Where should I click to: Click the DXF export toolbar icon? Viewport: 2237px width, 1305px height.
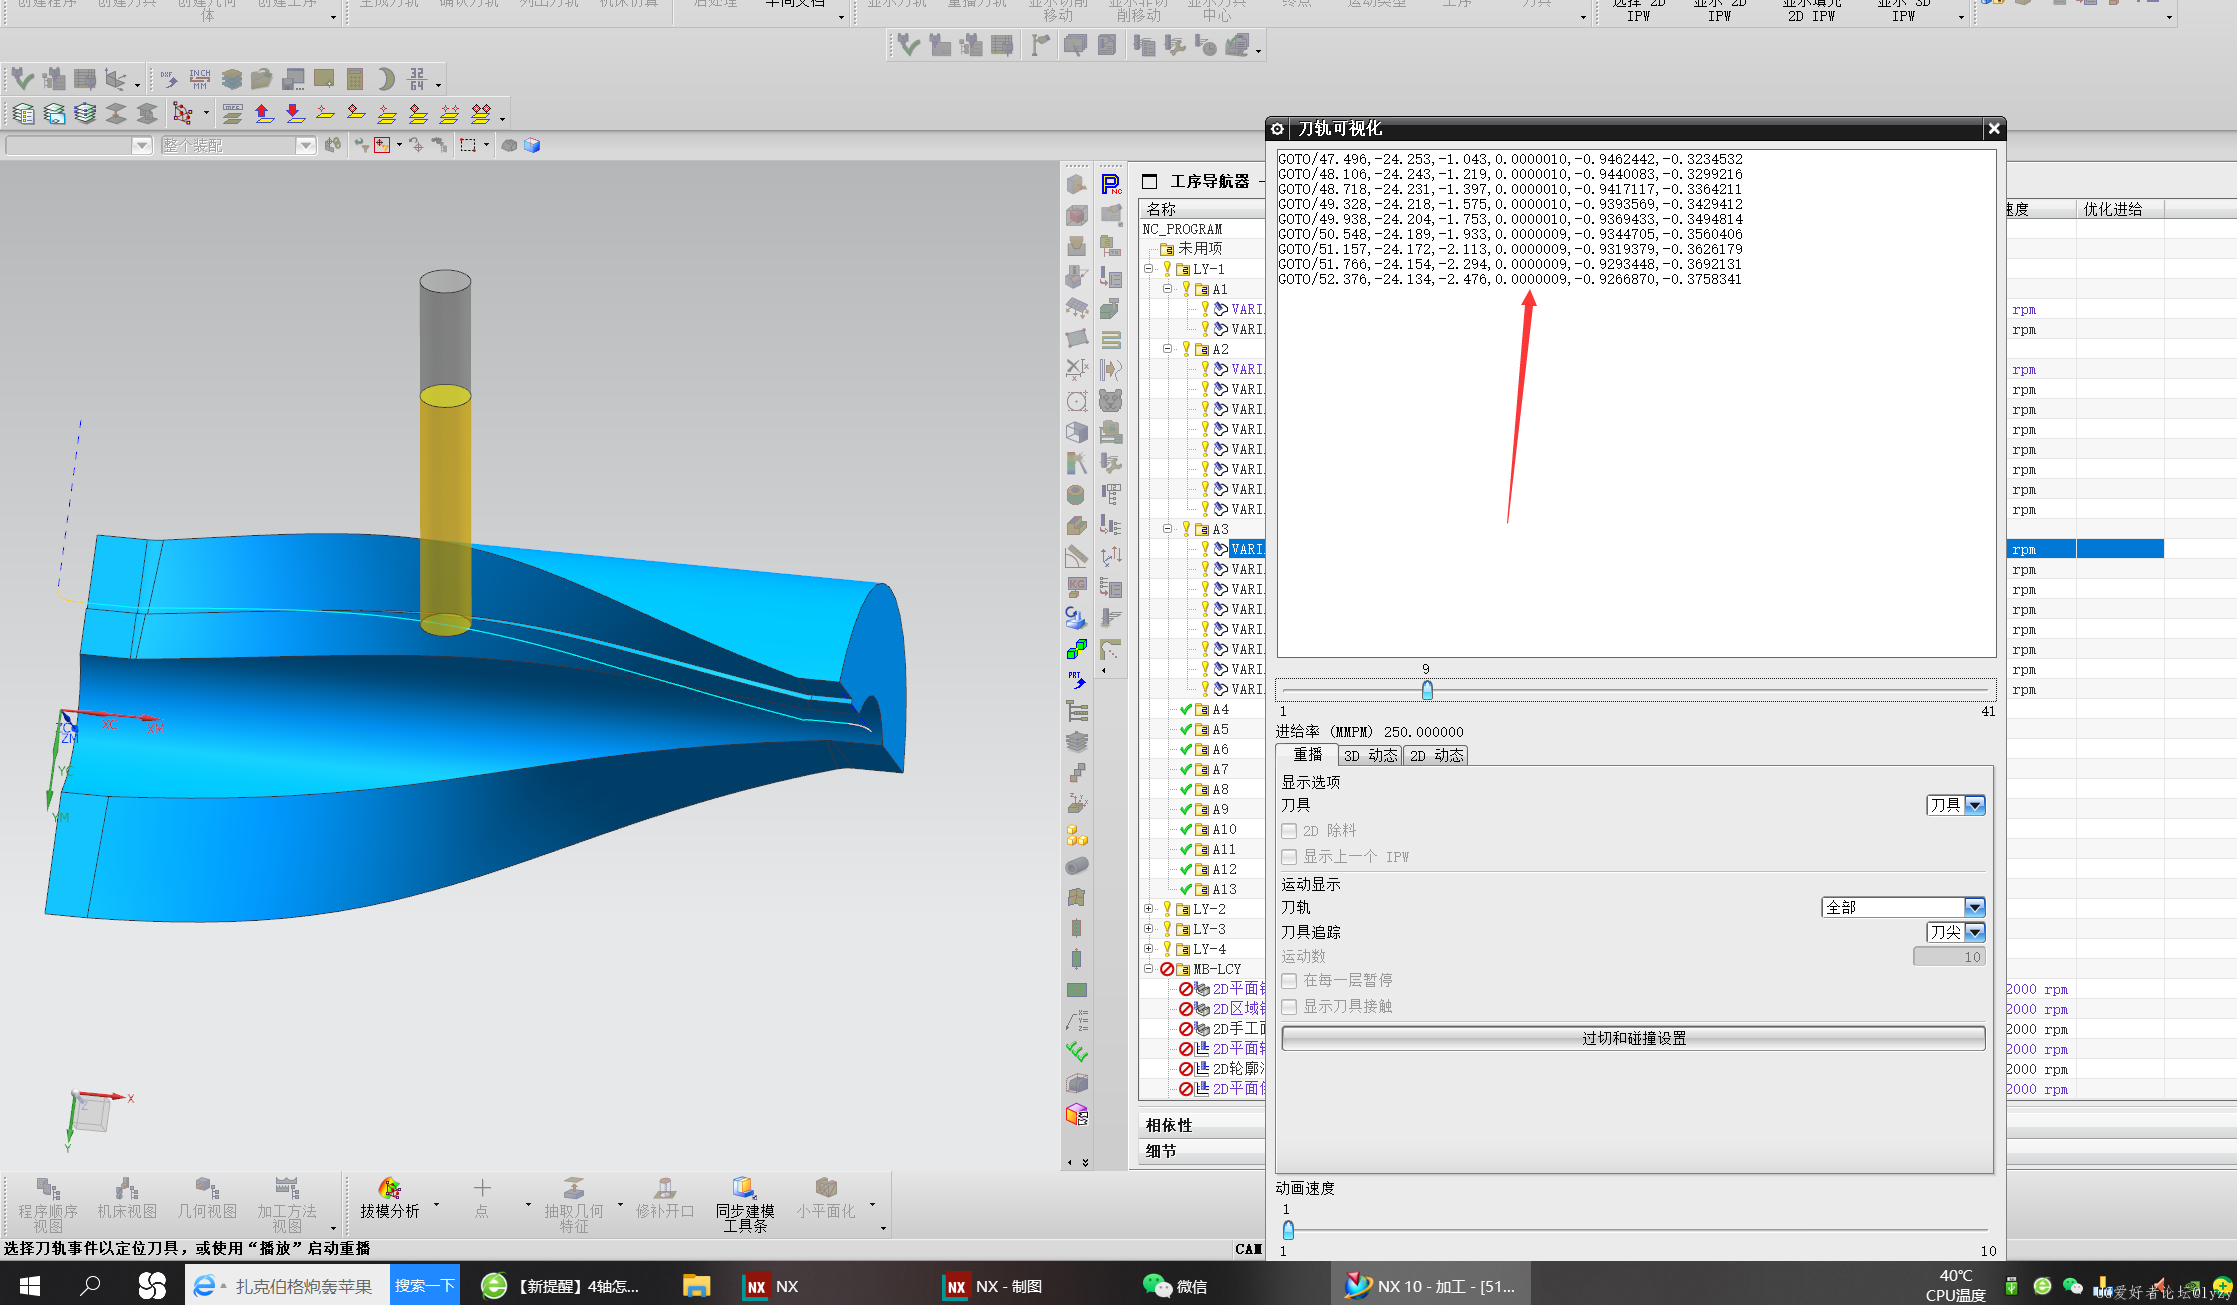[x=169, y=79]
